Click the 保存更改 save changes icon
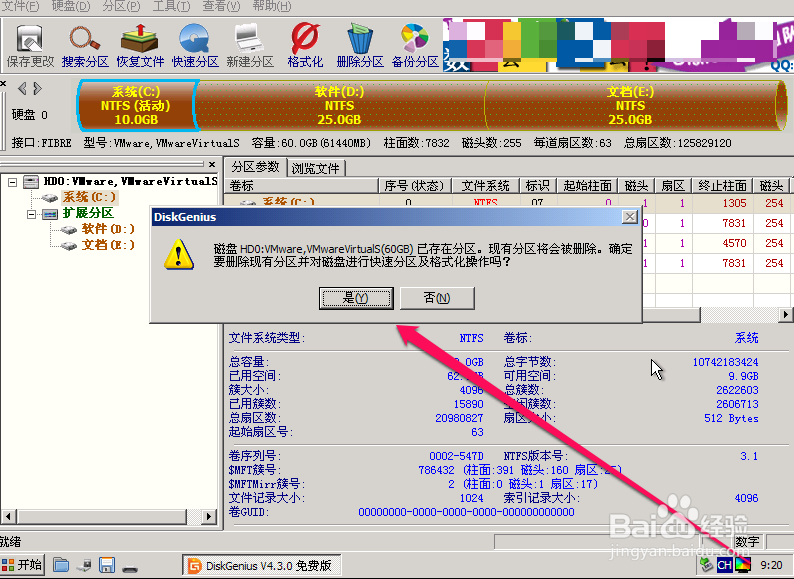 pyautogui.click(x=30, y=45)
